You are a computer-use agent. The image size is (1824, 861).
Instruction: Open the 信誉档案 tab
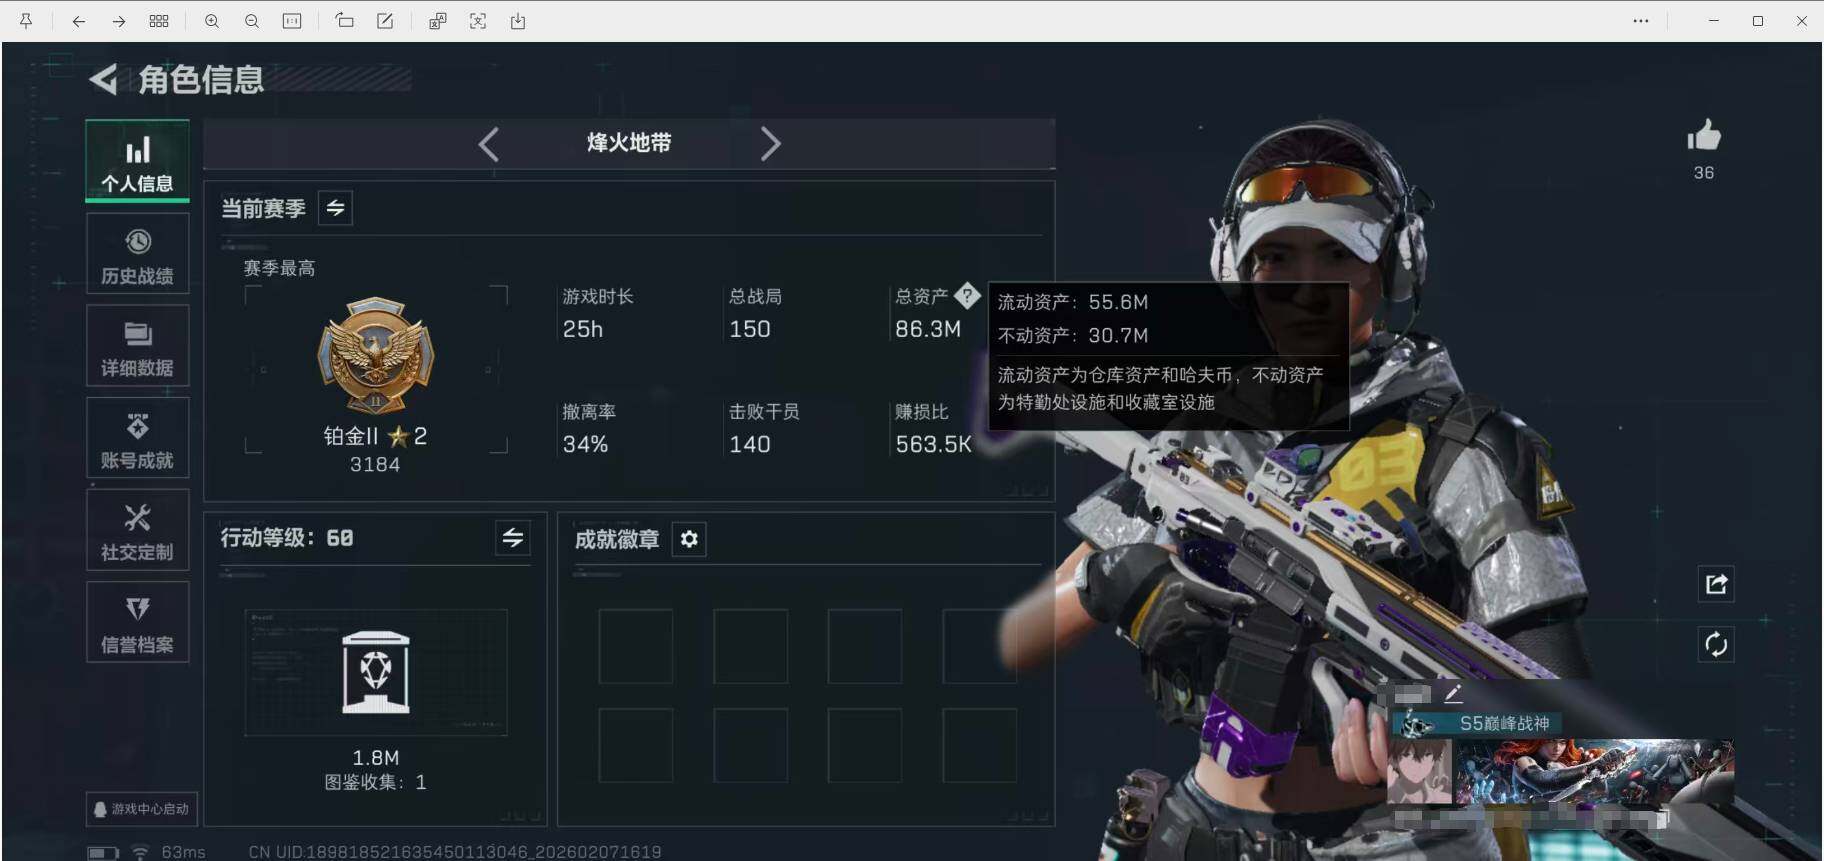tap(137, 622)
